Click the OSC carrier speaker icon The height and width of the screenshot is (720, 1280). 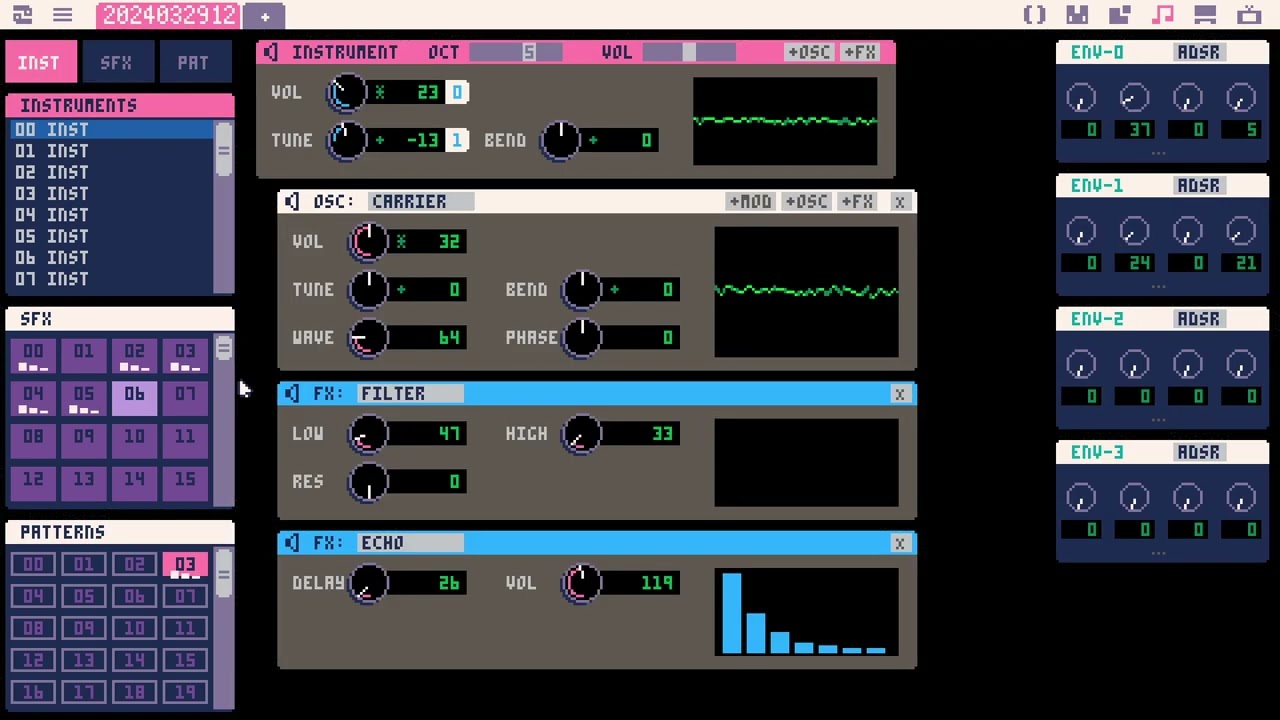pyautogui.click(x=291, y=201)
